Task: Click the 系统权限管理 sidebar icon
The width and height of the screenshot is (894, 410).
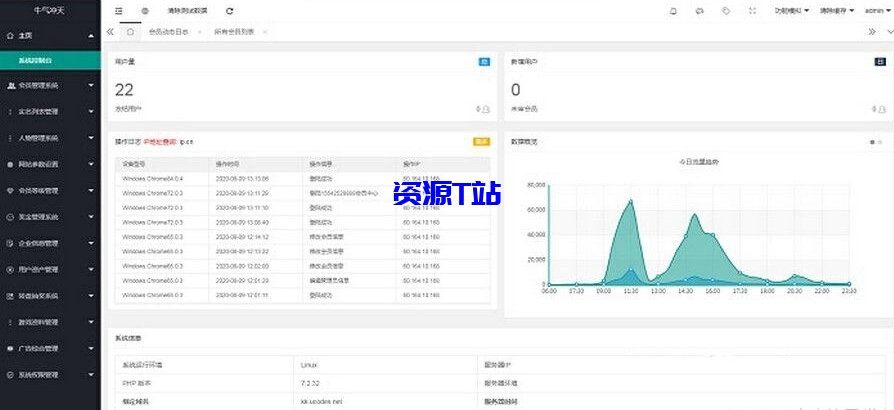Action: click(10, 375)
